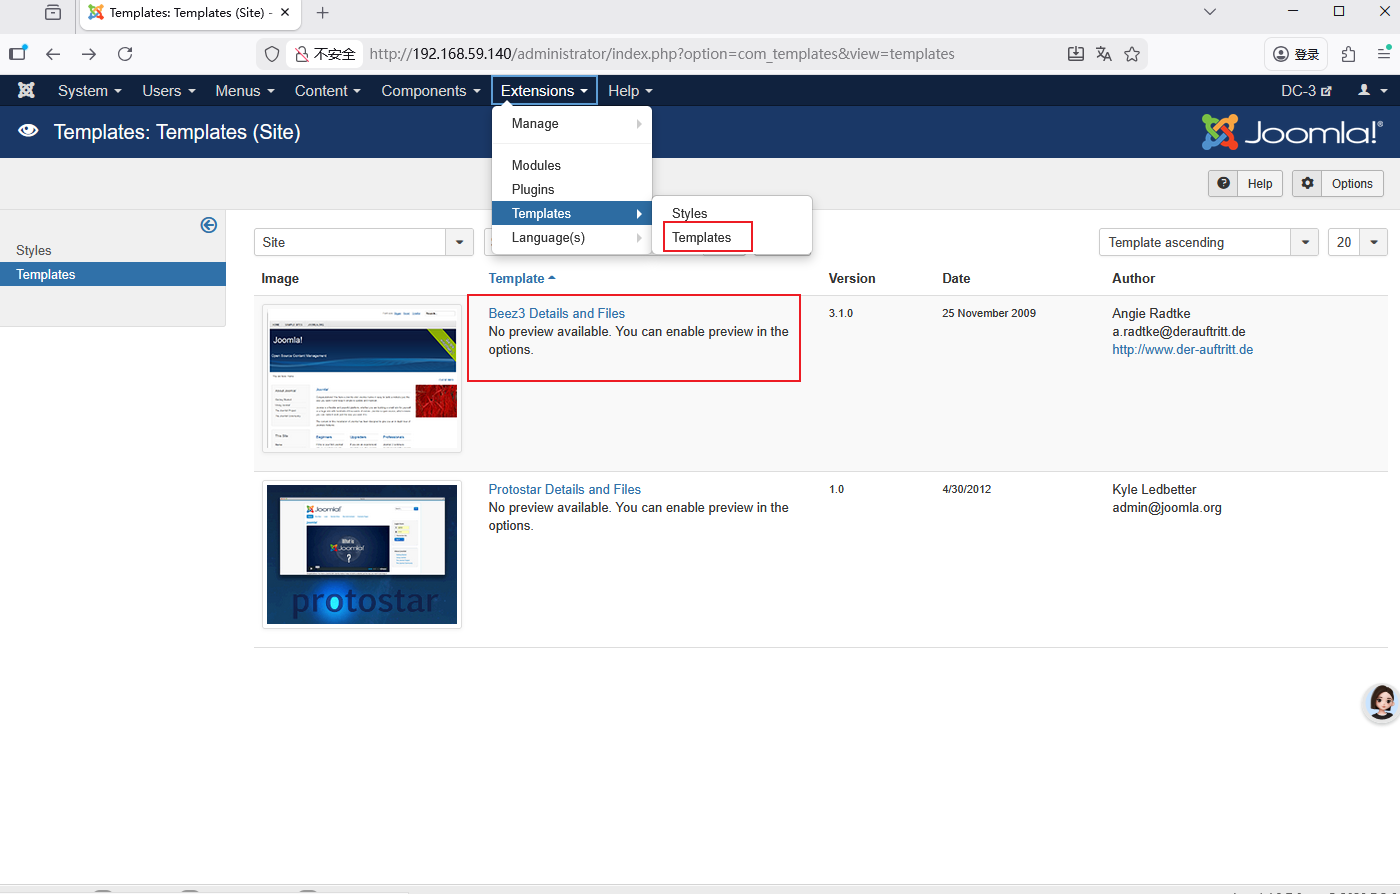1400x894 pixels.
Task: Click the email a.radtke@derauftritt.de
Action: coord(1179,332)
